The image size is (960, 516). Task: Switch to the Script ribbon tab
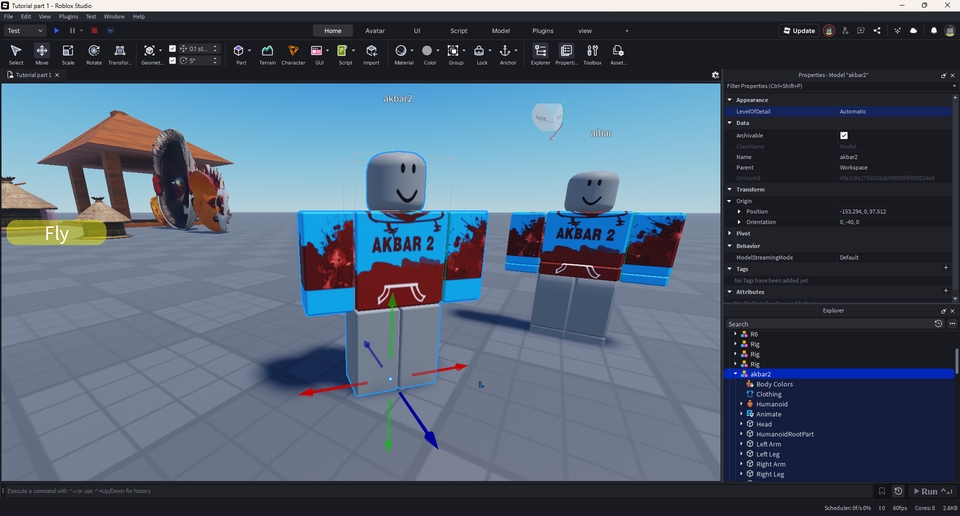[459, 31]
